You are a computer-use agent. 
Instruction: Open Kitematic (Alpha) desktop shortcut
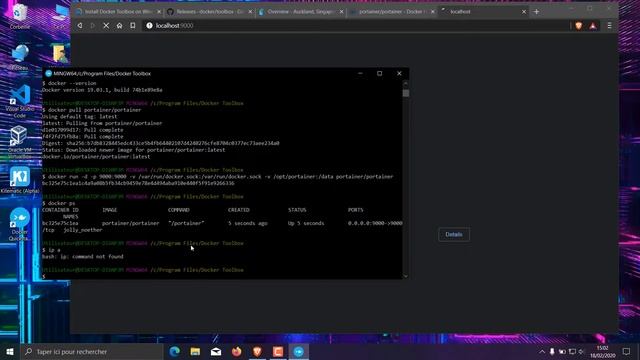tap(20, 180)
